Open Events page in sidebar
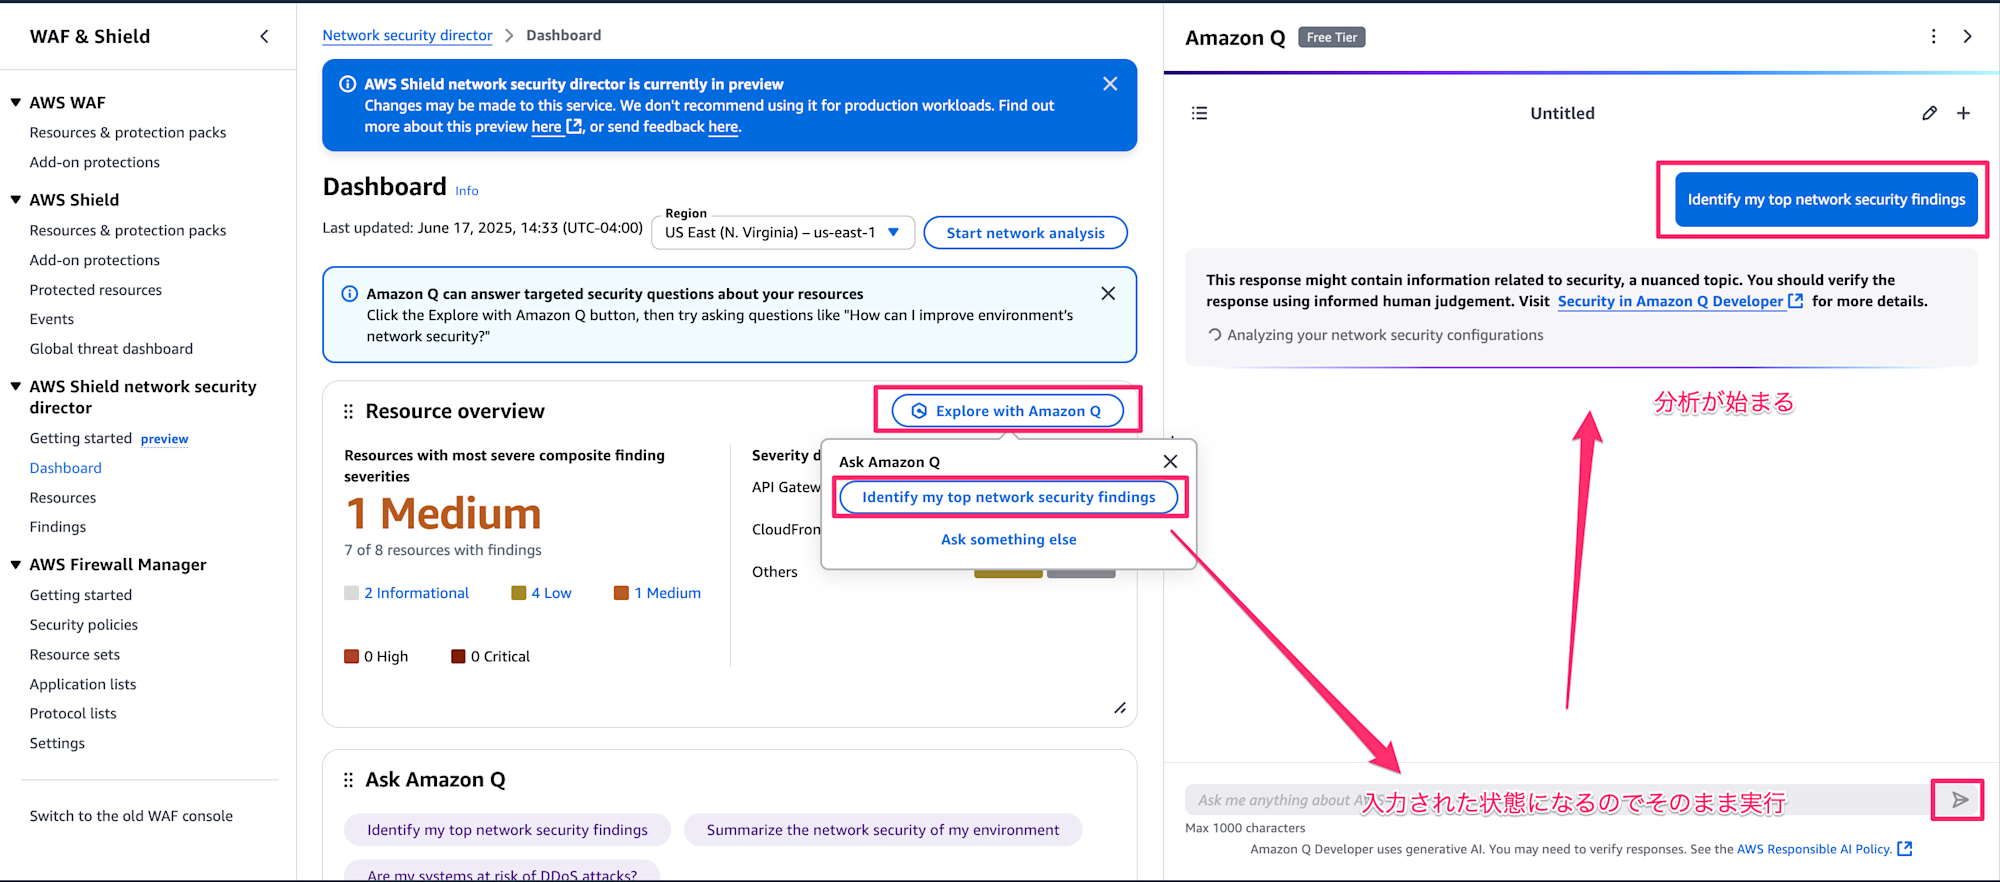 coord(51,319)
